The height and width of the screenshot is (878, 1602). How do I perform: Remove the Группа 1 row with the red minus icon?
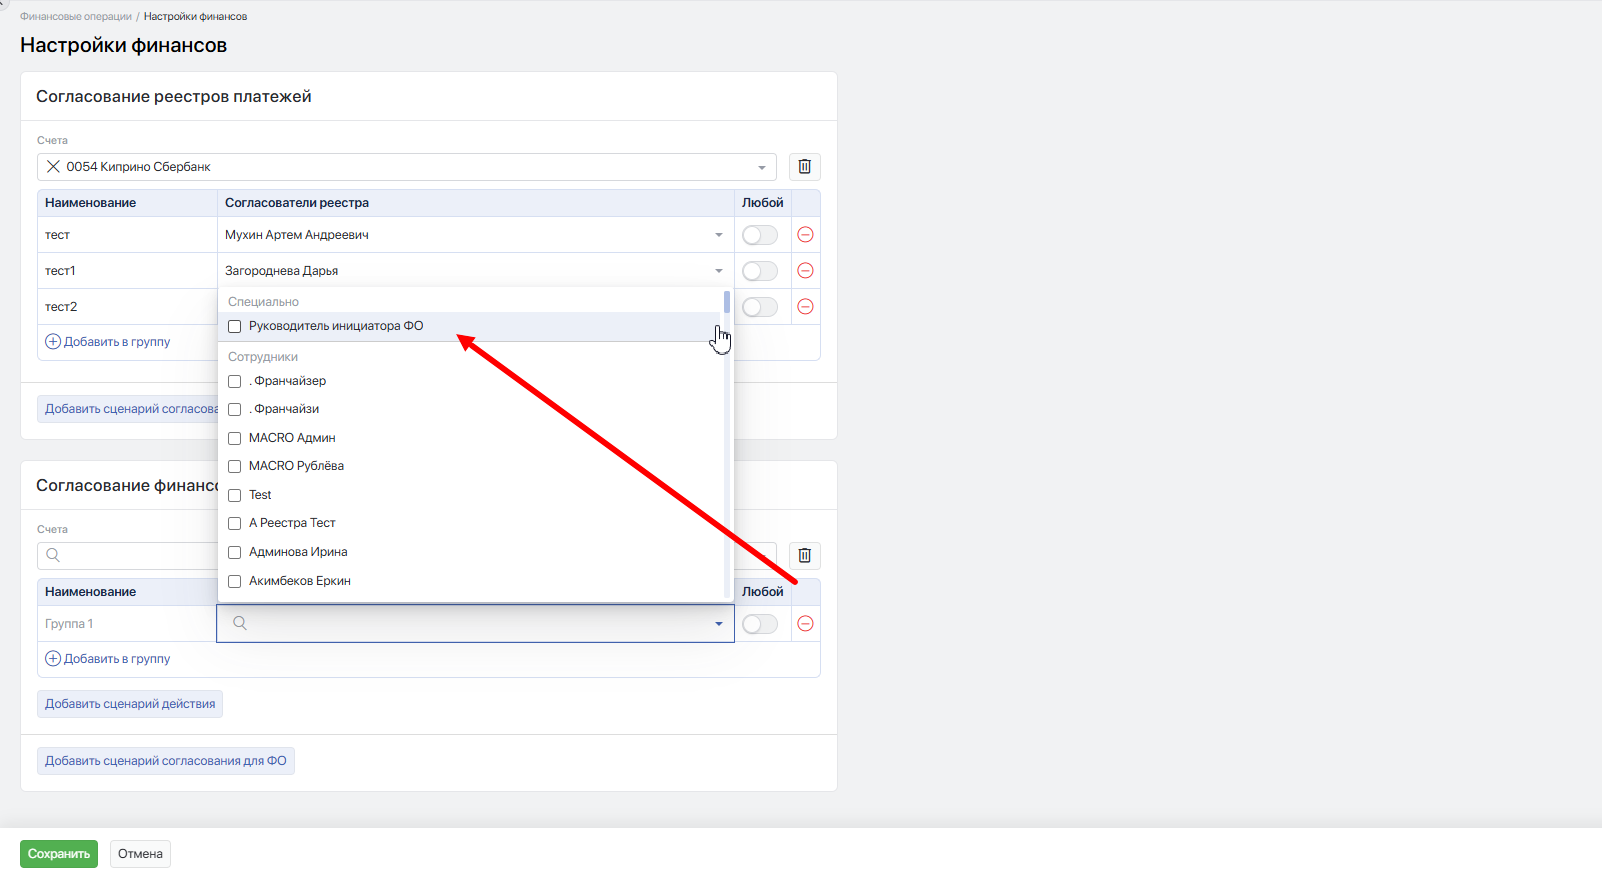pos(805,624)
